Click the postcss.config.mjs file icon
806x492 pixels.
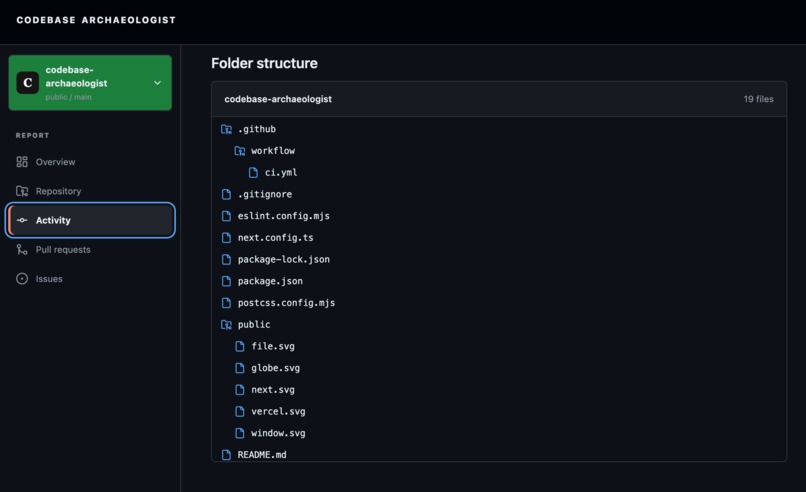tap(226, 303)
